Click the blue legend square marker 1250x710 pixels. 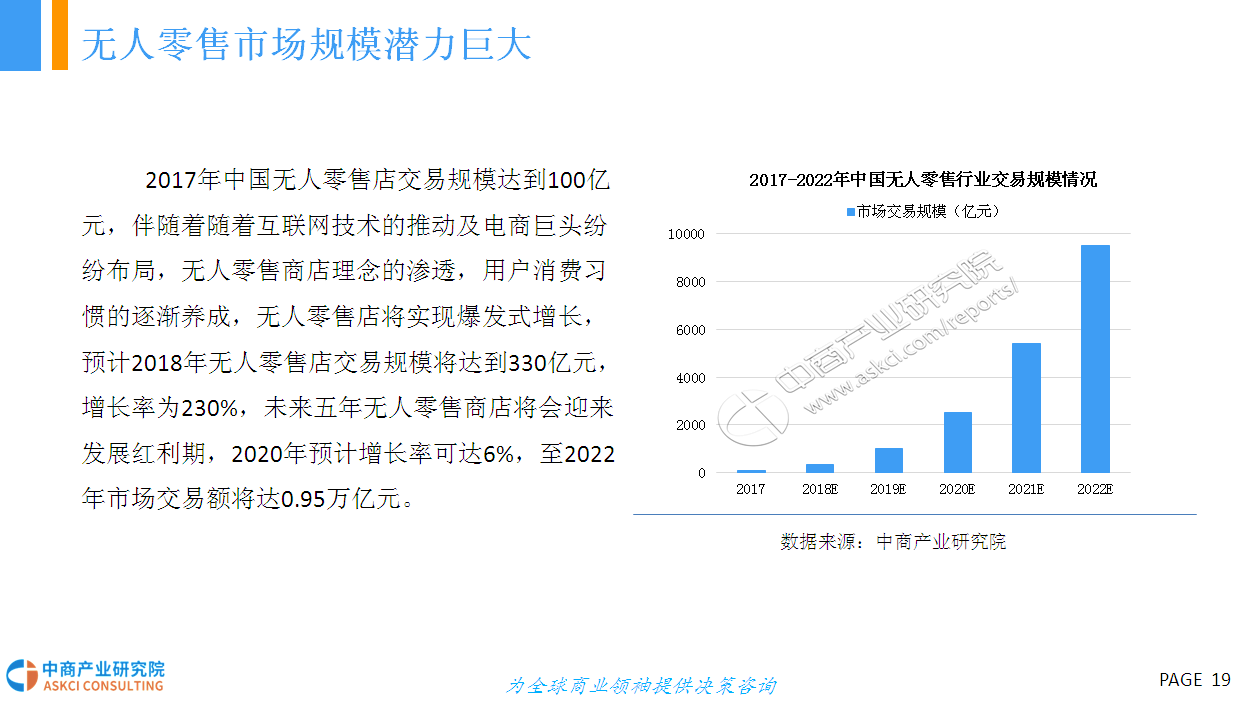850,212
